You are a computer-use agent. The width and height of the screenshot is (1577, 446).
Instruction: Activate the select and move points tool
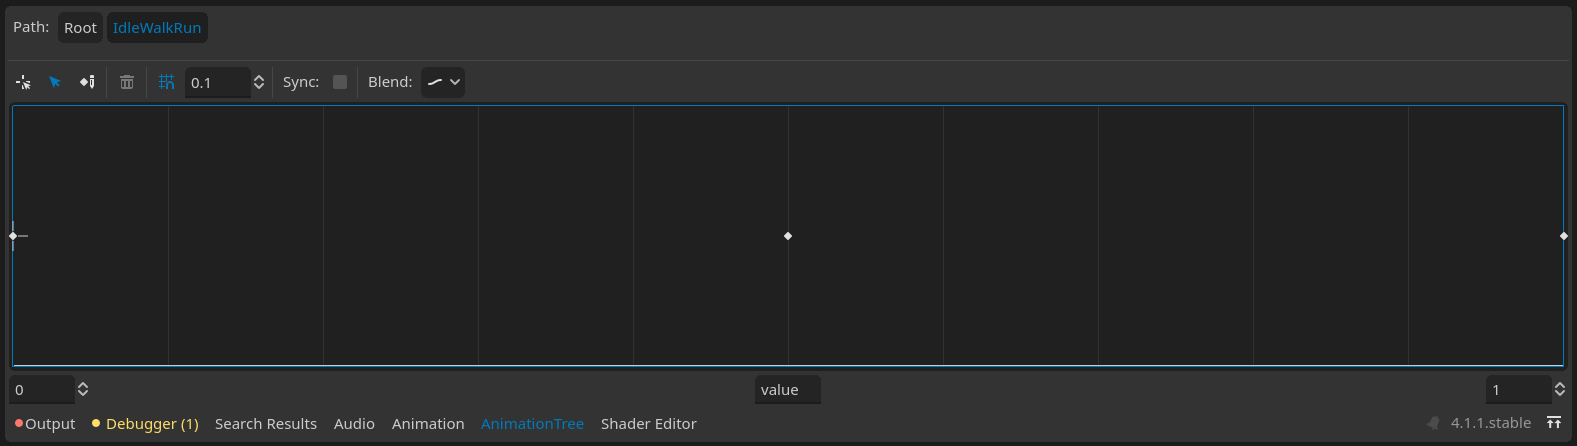point(55,82)
